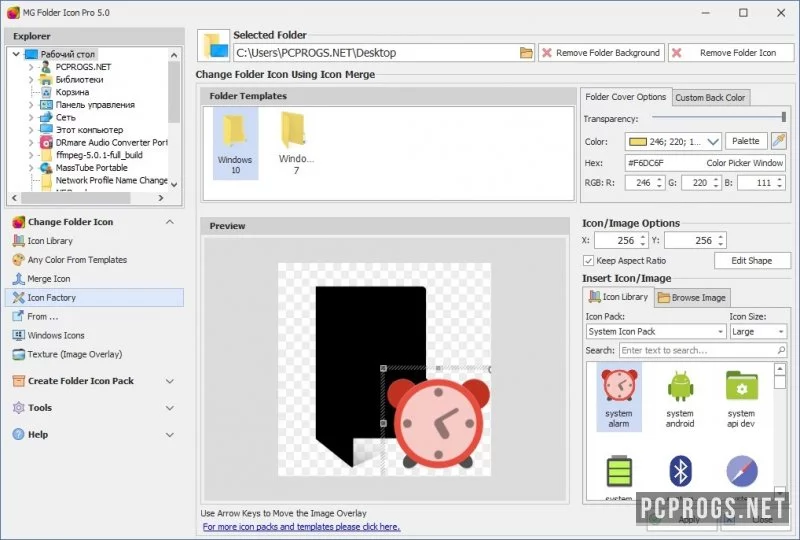The image size is (800, 540).
Task: Switch to Custom Back Color tab
Action: pos(710,97)
